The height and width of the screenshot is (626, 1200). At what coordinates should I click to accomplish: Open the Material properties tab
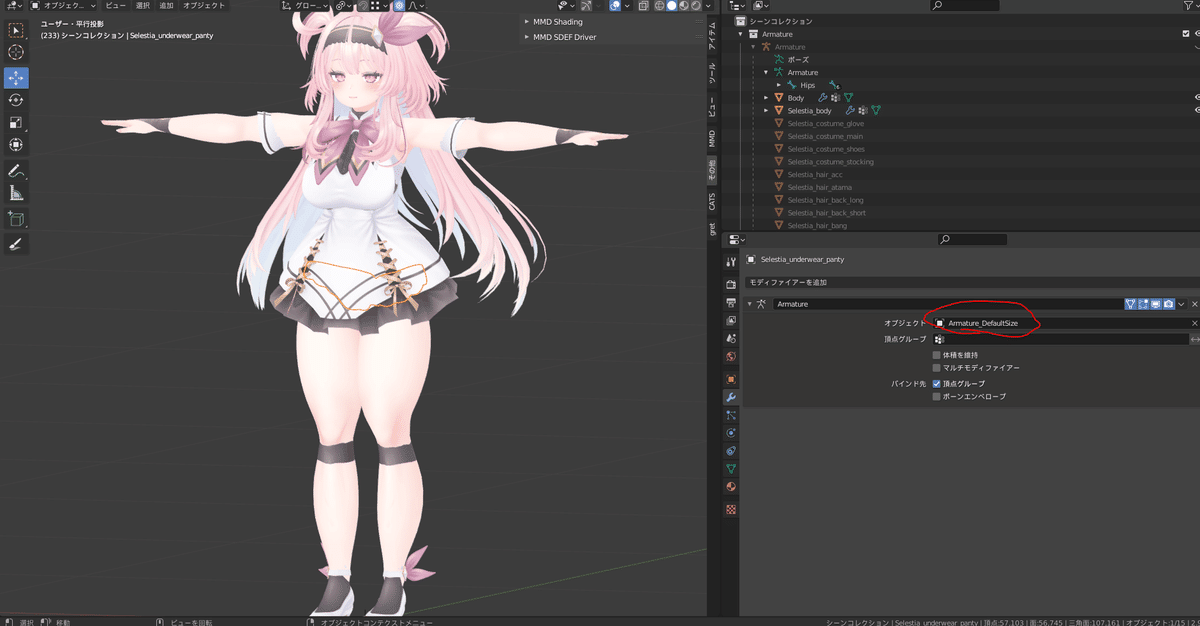pos(731,487)
